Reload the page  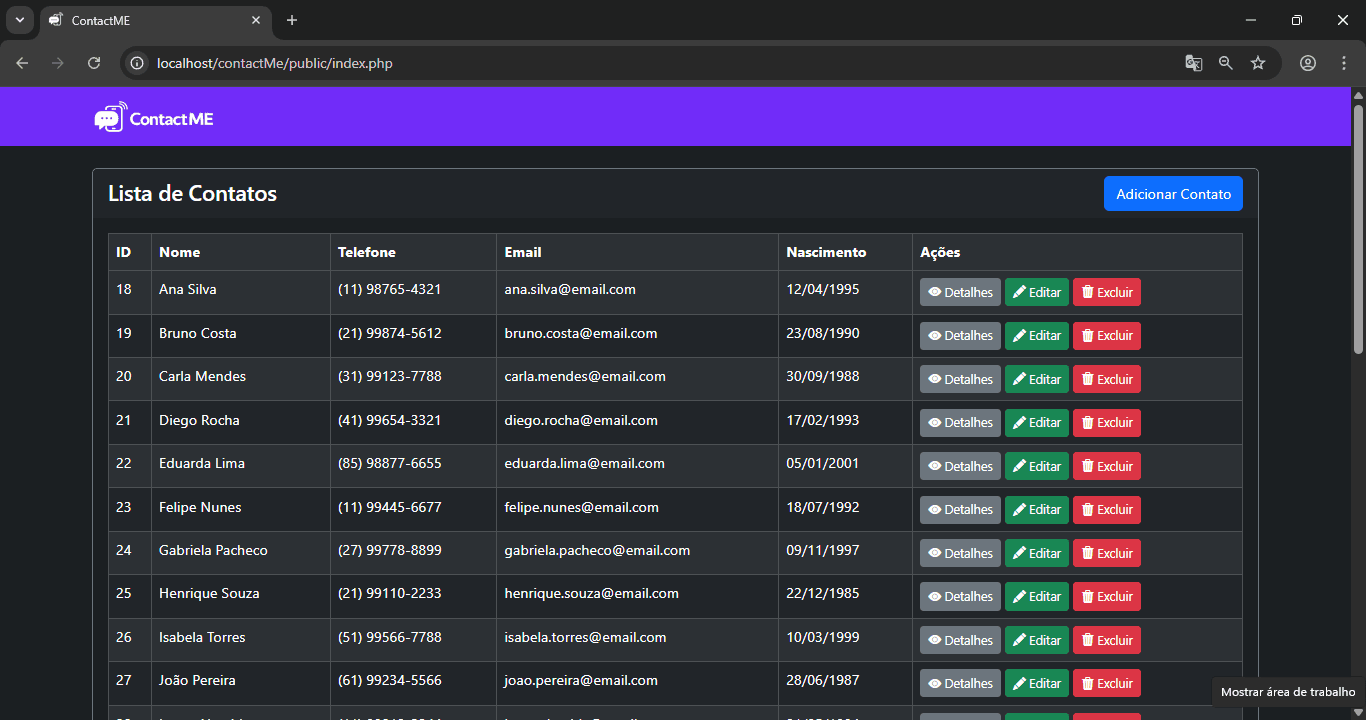pyautogui.click(x=94, y=63)
